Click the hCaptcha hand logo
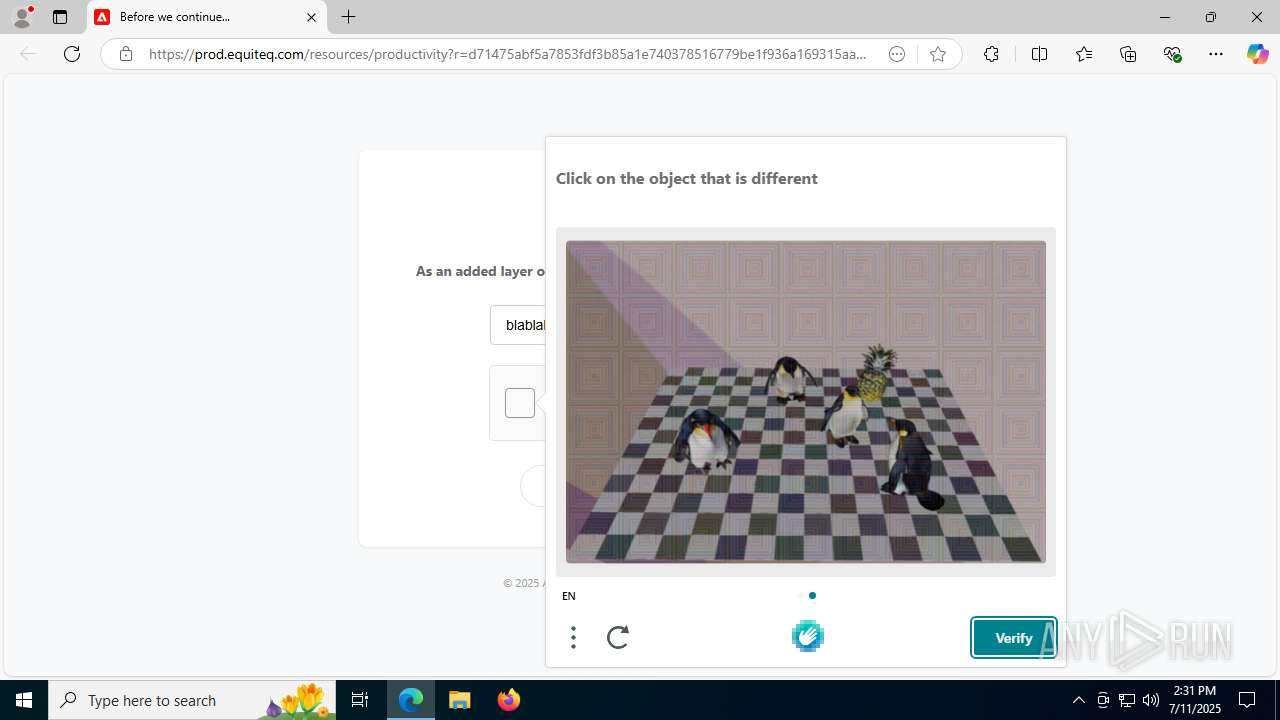The image size is (1280, 720). pos(808,636)
